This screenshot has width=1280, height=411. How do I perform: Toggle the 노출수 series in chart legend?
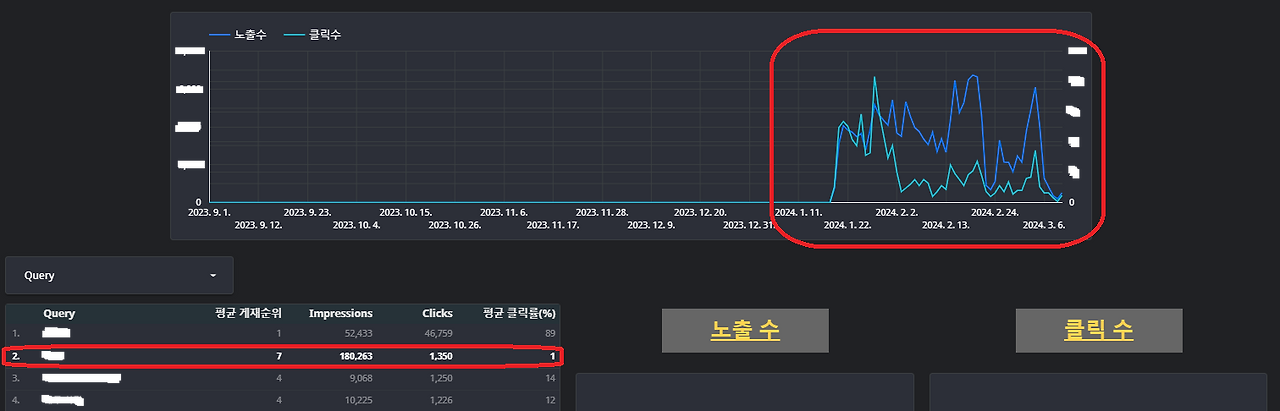tap(238, 35)
